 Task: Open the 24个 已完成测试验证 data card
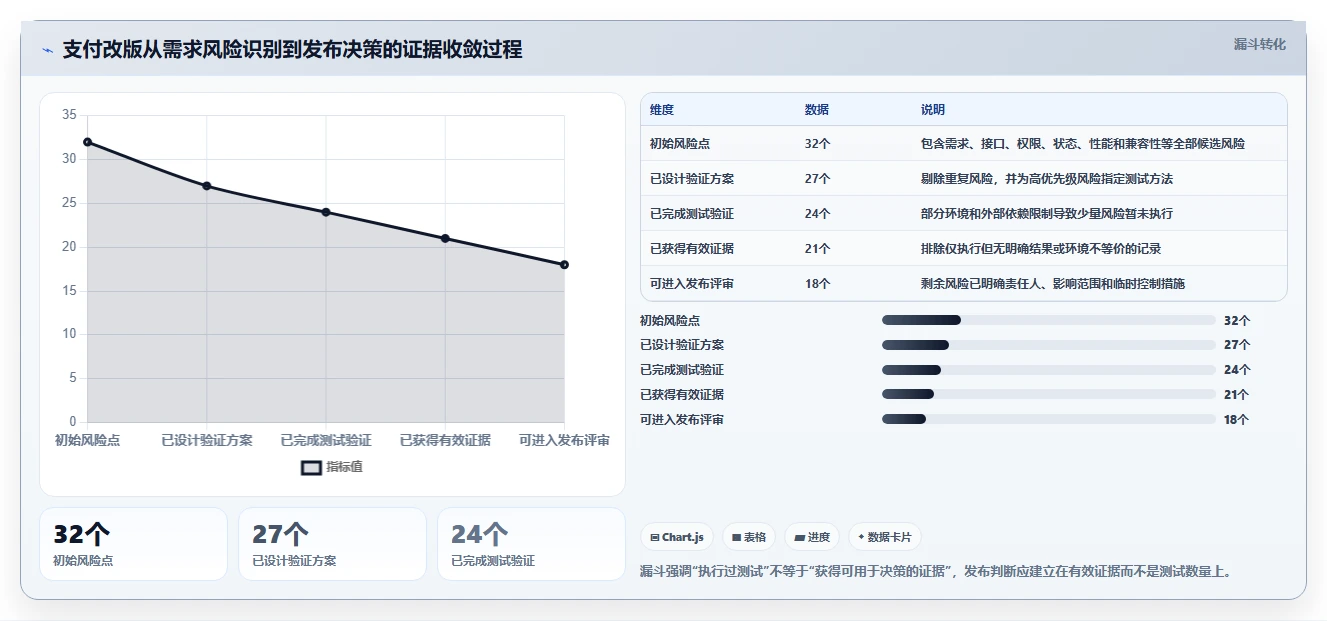tap(531, 544)
